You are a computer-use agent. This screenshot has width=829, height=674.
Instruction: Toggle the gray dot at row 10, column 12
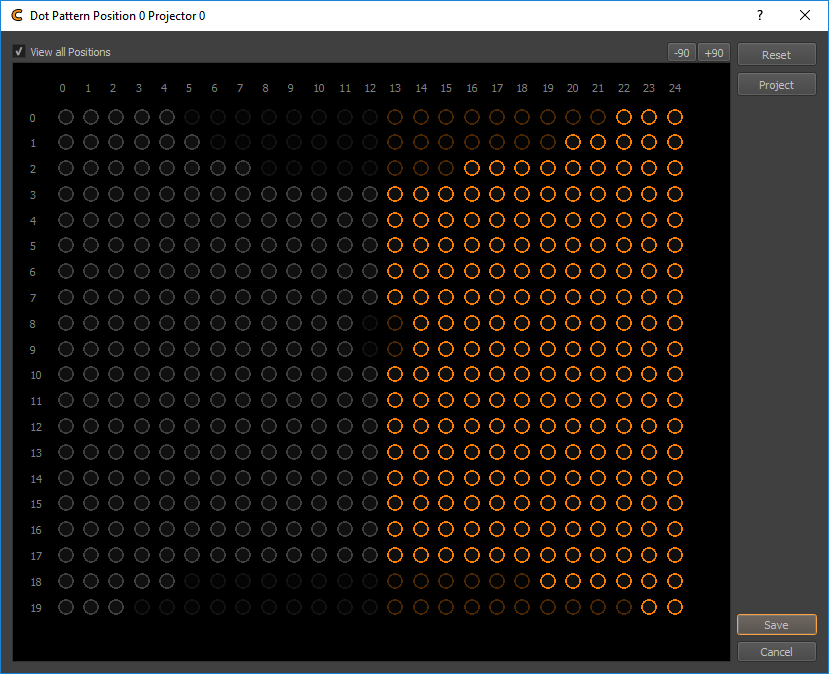pyautogui.click(x=370, y=374)
